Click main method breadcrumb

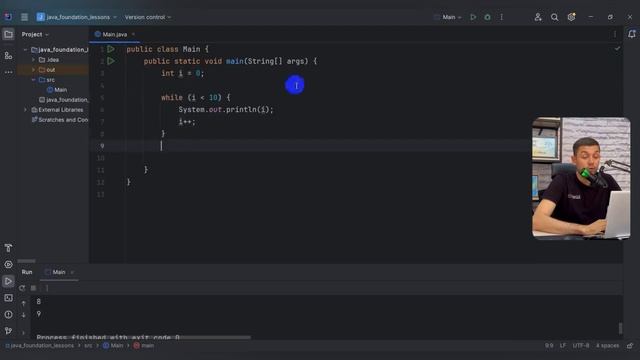click(144, 346)
